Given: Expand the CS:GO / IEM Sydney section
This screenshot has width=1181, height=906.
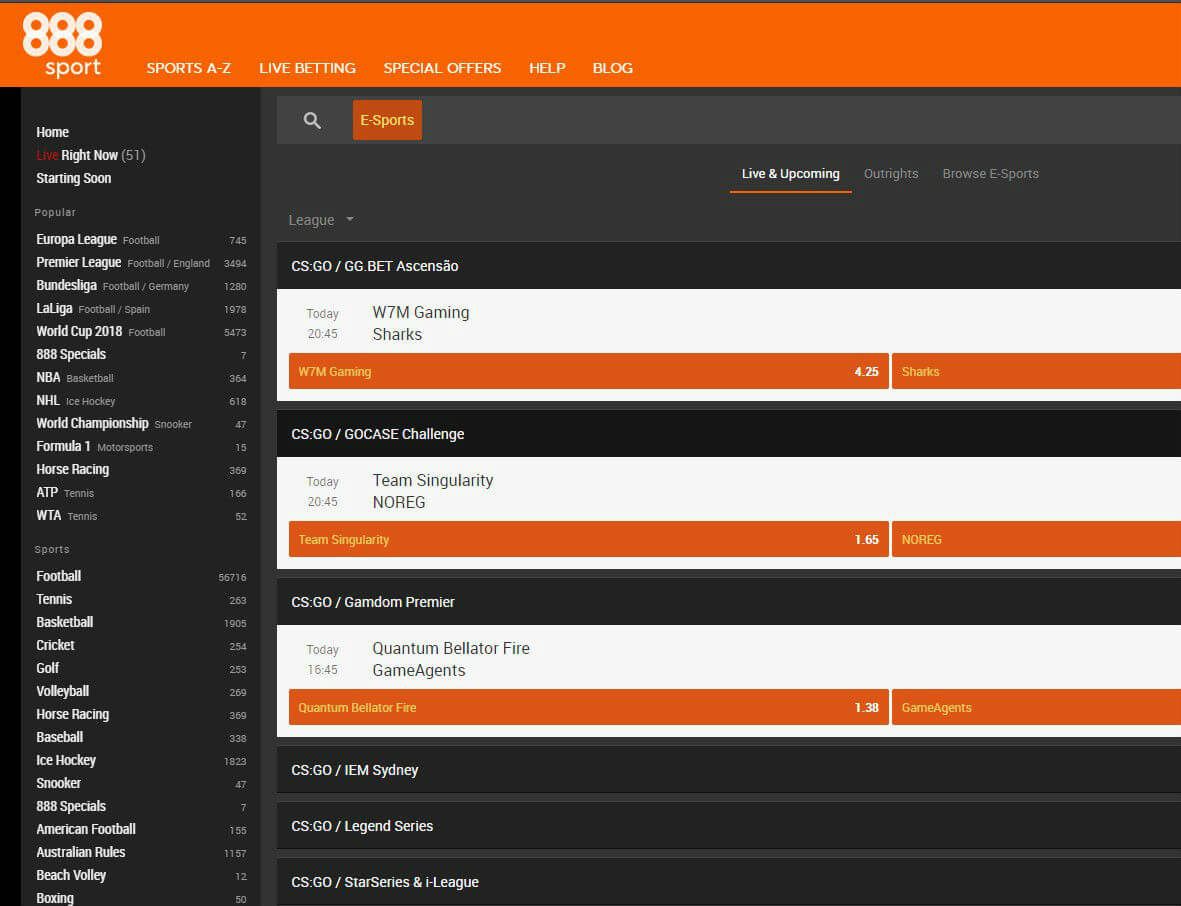Looking at the screenshot, I should [355, 770].
